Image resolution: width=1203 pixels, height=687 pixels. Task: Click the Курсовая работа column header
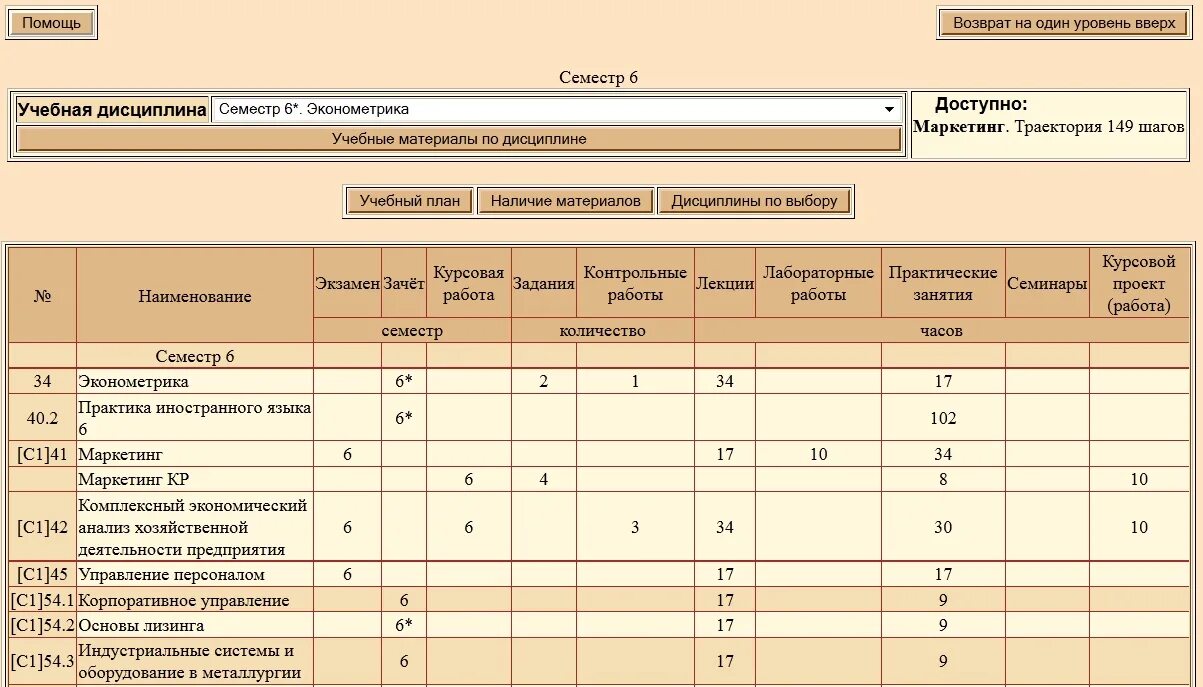[468, 283]
